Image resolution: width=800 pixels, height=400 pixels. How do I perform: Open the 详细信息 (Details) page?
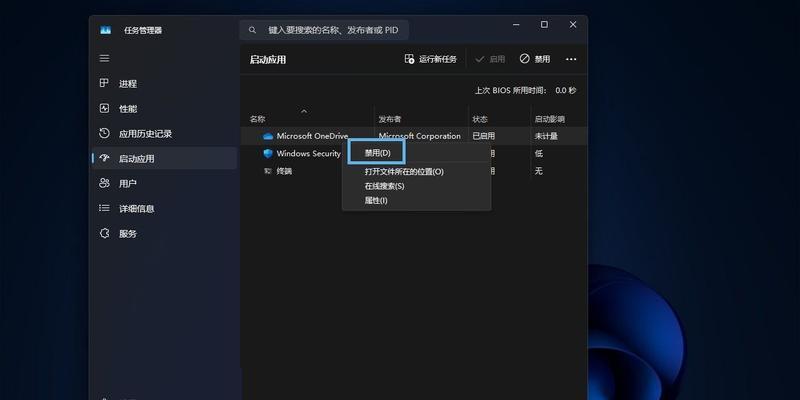[164, 209]
